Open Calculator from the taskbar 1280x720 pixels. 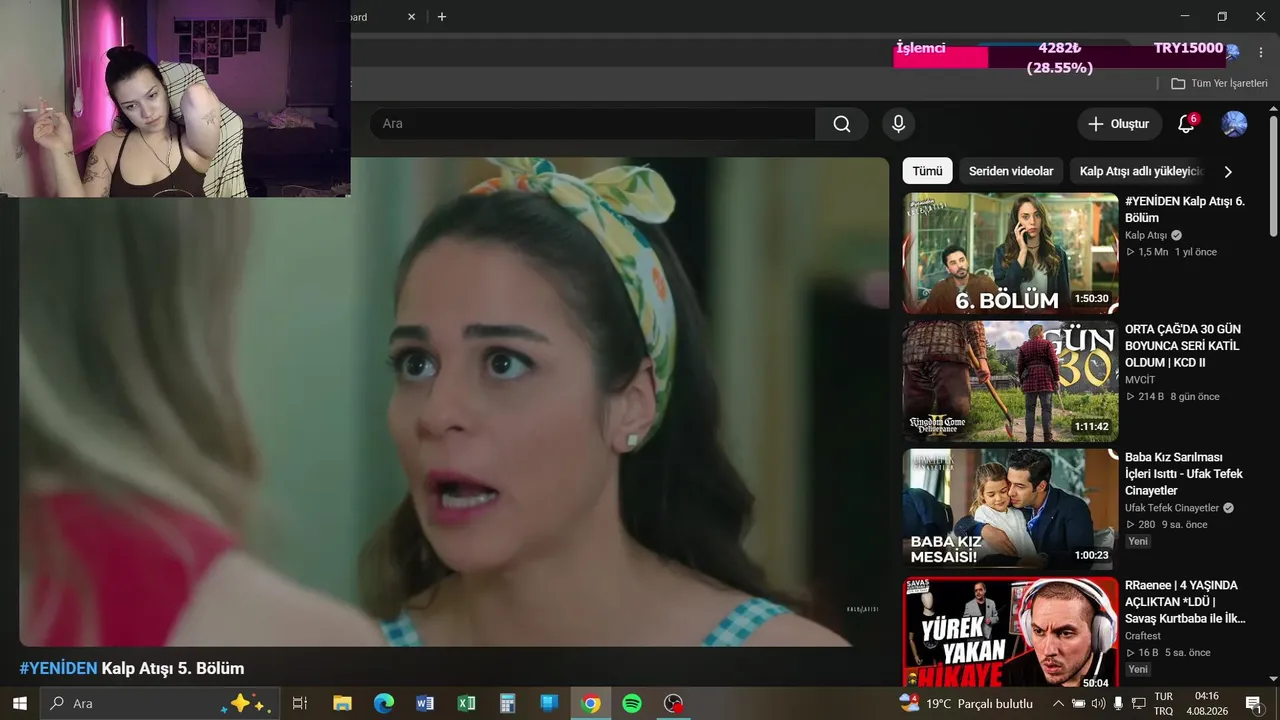(x=508, y=703)
